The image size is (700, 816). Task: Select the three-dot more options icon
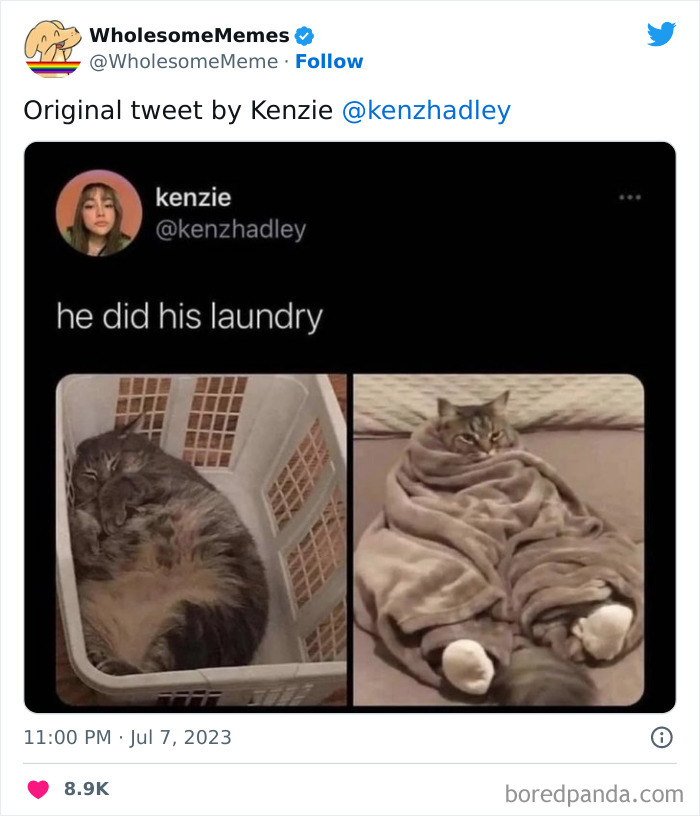pos(631,198)
